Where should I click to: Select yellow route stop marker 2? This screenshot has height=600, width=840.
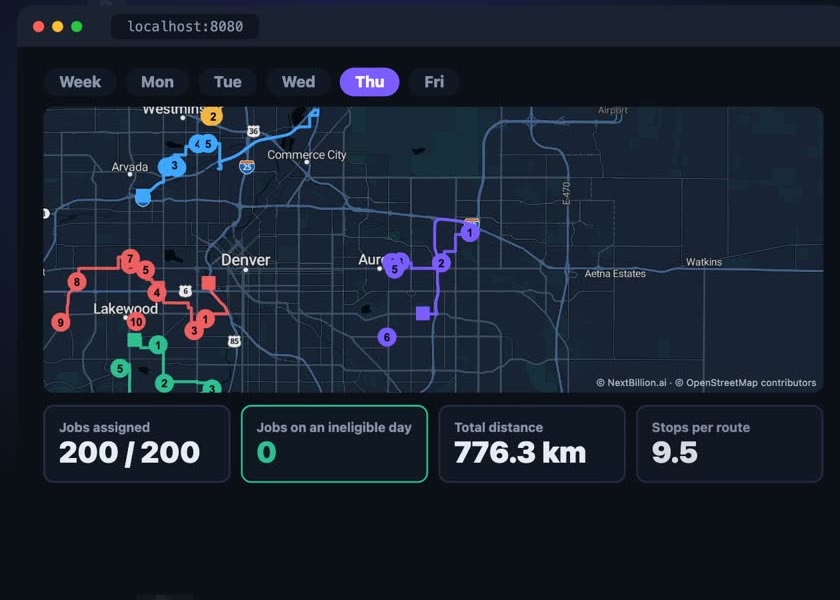[212, 116]
